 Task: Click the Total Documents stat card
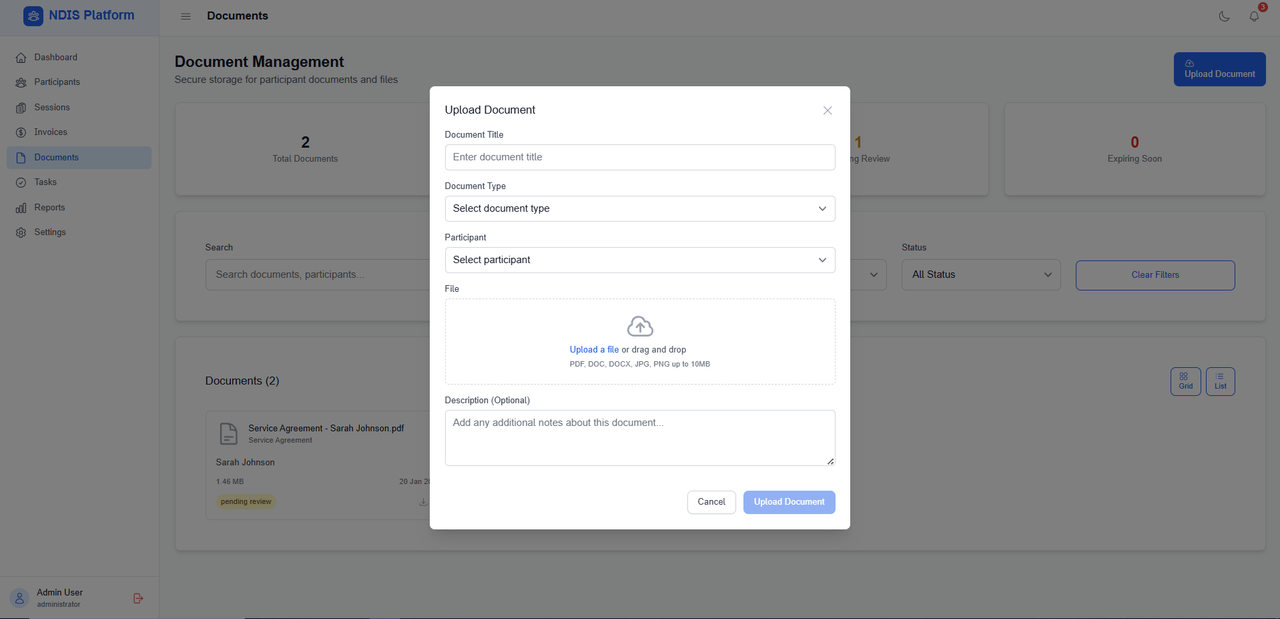(305, 149)
